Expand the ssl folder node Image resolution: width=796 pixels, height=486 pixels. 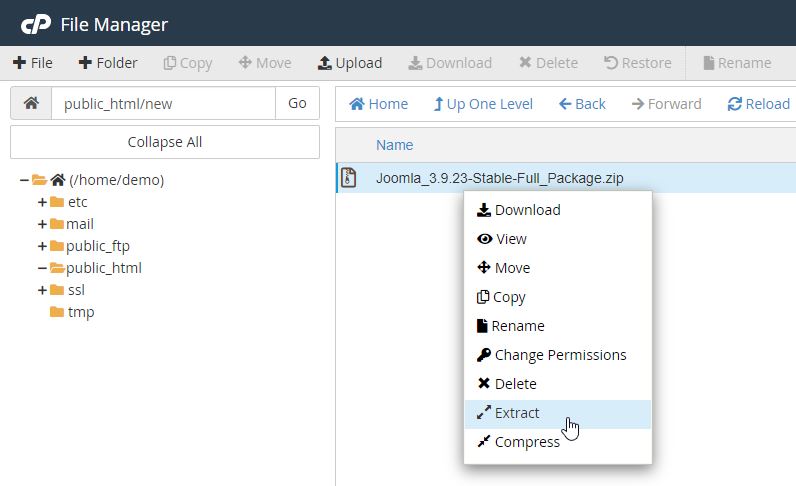click(x=43, y=290)
